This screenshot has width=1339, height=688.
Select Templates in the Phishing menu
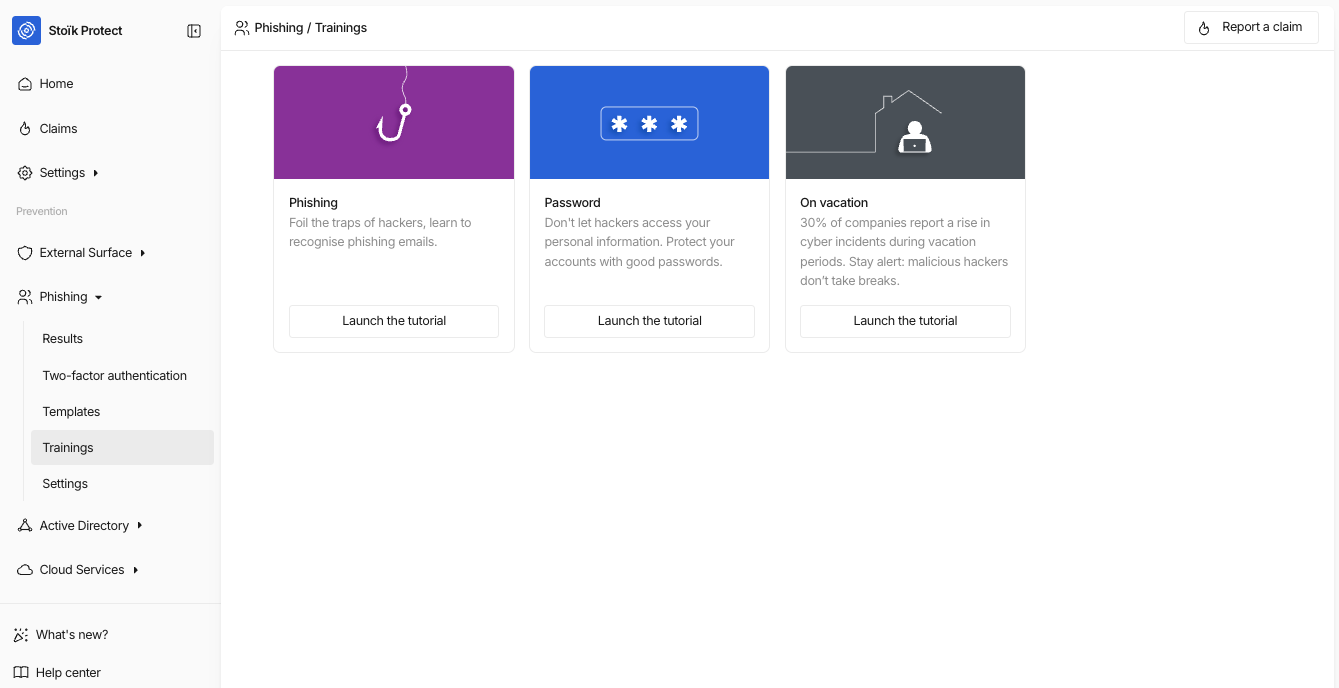(71, 412)
